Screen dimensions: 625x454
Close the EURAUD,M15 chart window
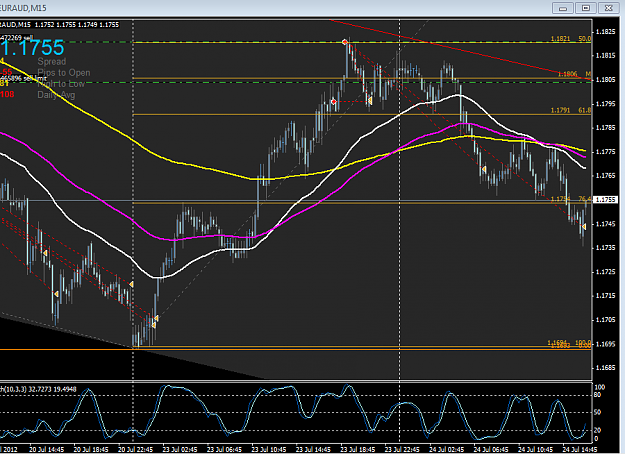tap(608, 8)
